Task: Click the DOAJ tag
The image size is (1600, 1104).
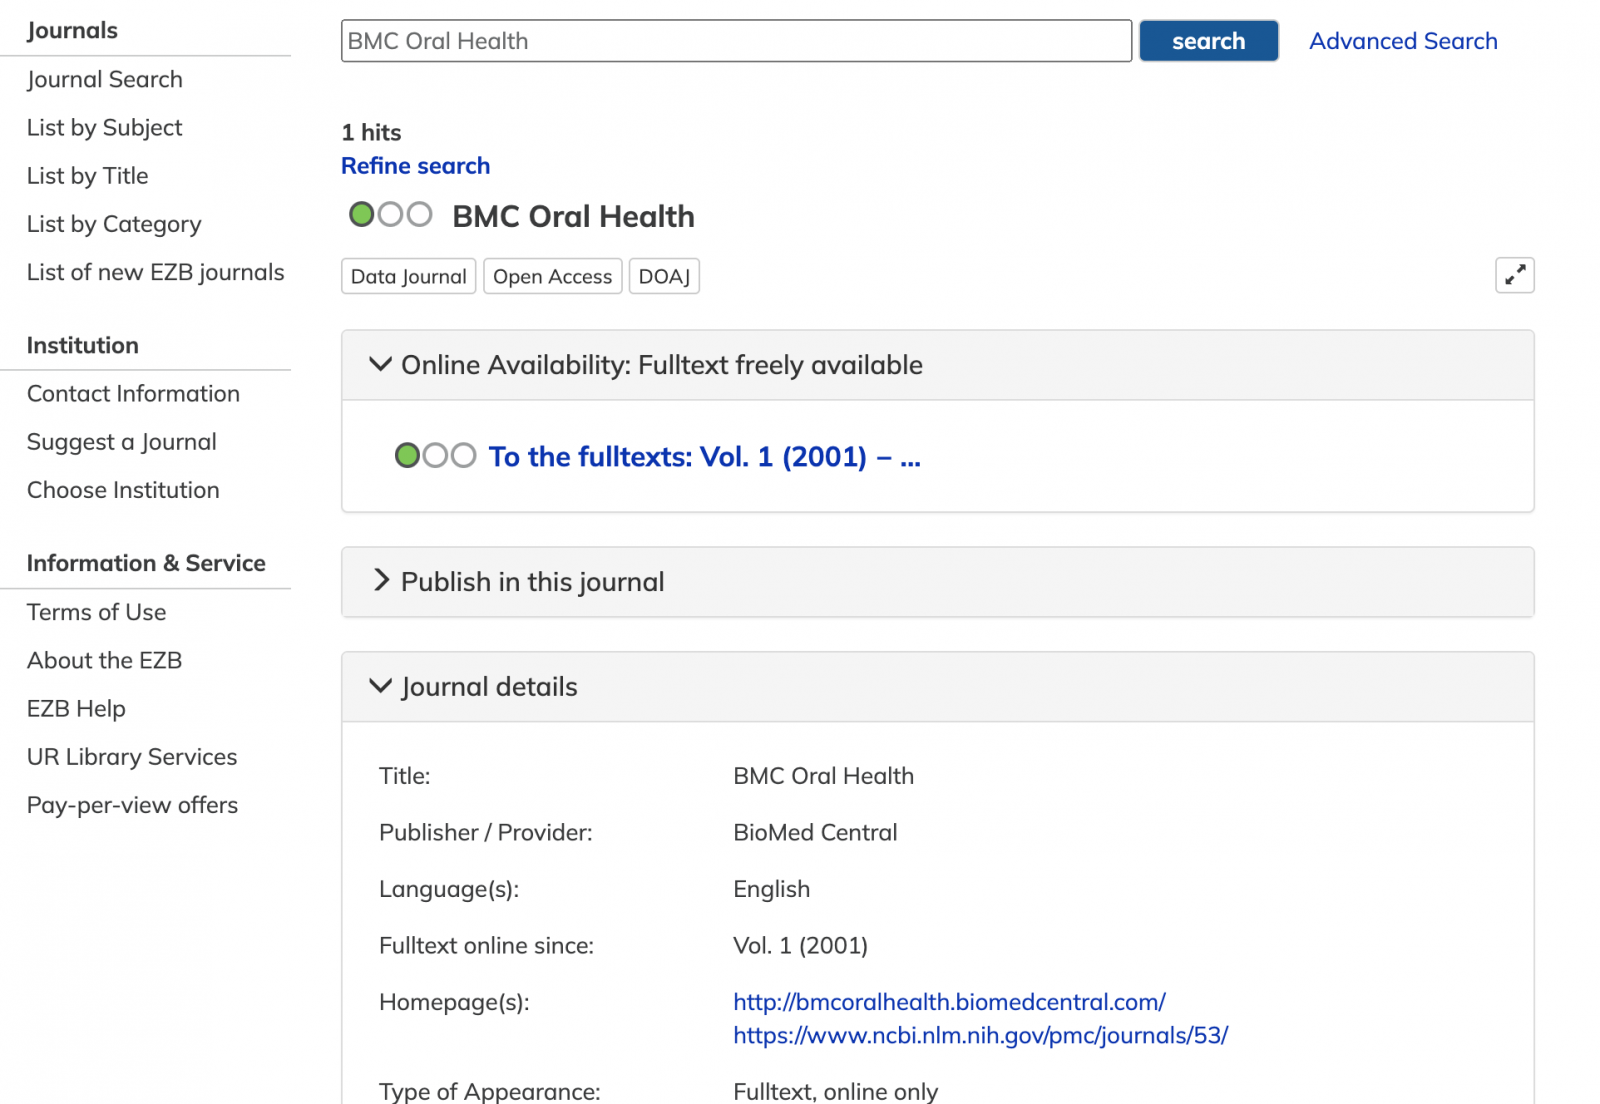Action: point(664,277)
